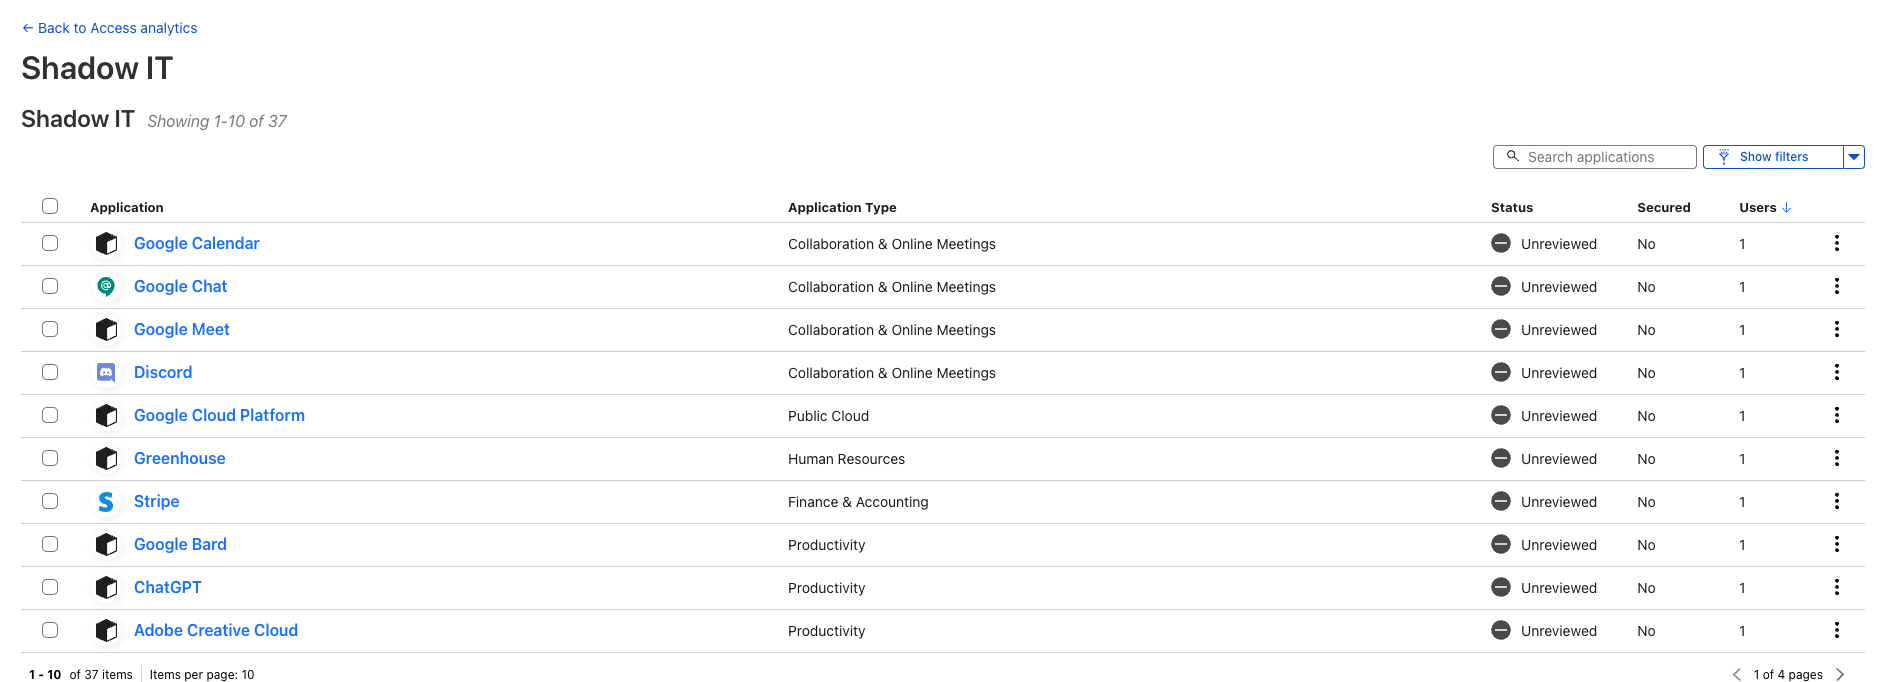Toggle the select-all checkbox in table header
The height and width of the screenshot is (682, 1879).
click(50, 207)
